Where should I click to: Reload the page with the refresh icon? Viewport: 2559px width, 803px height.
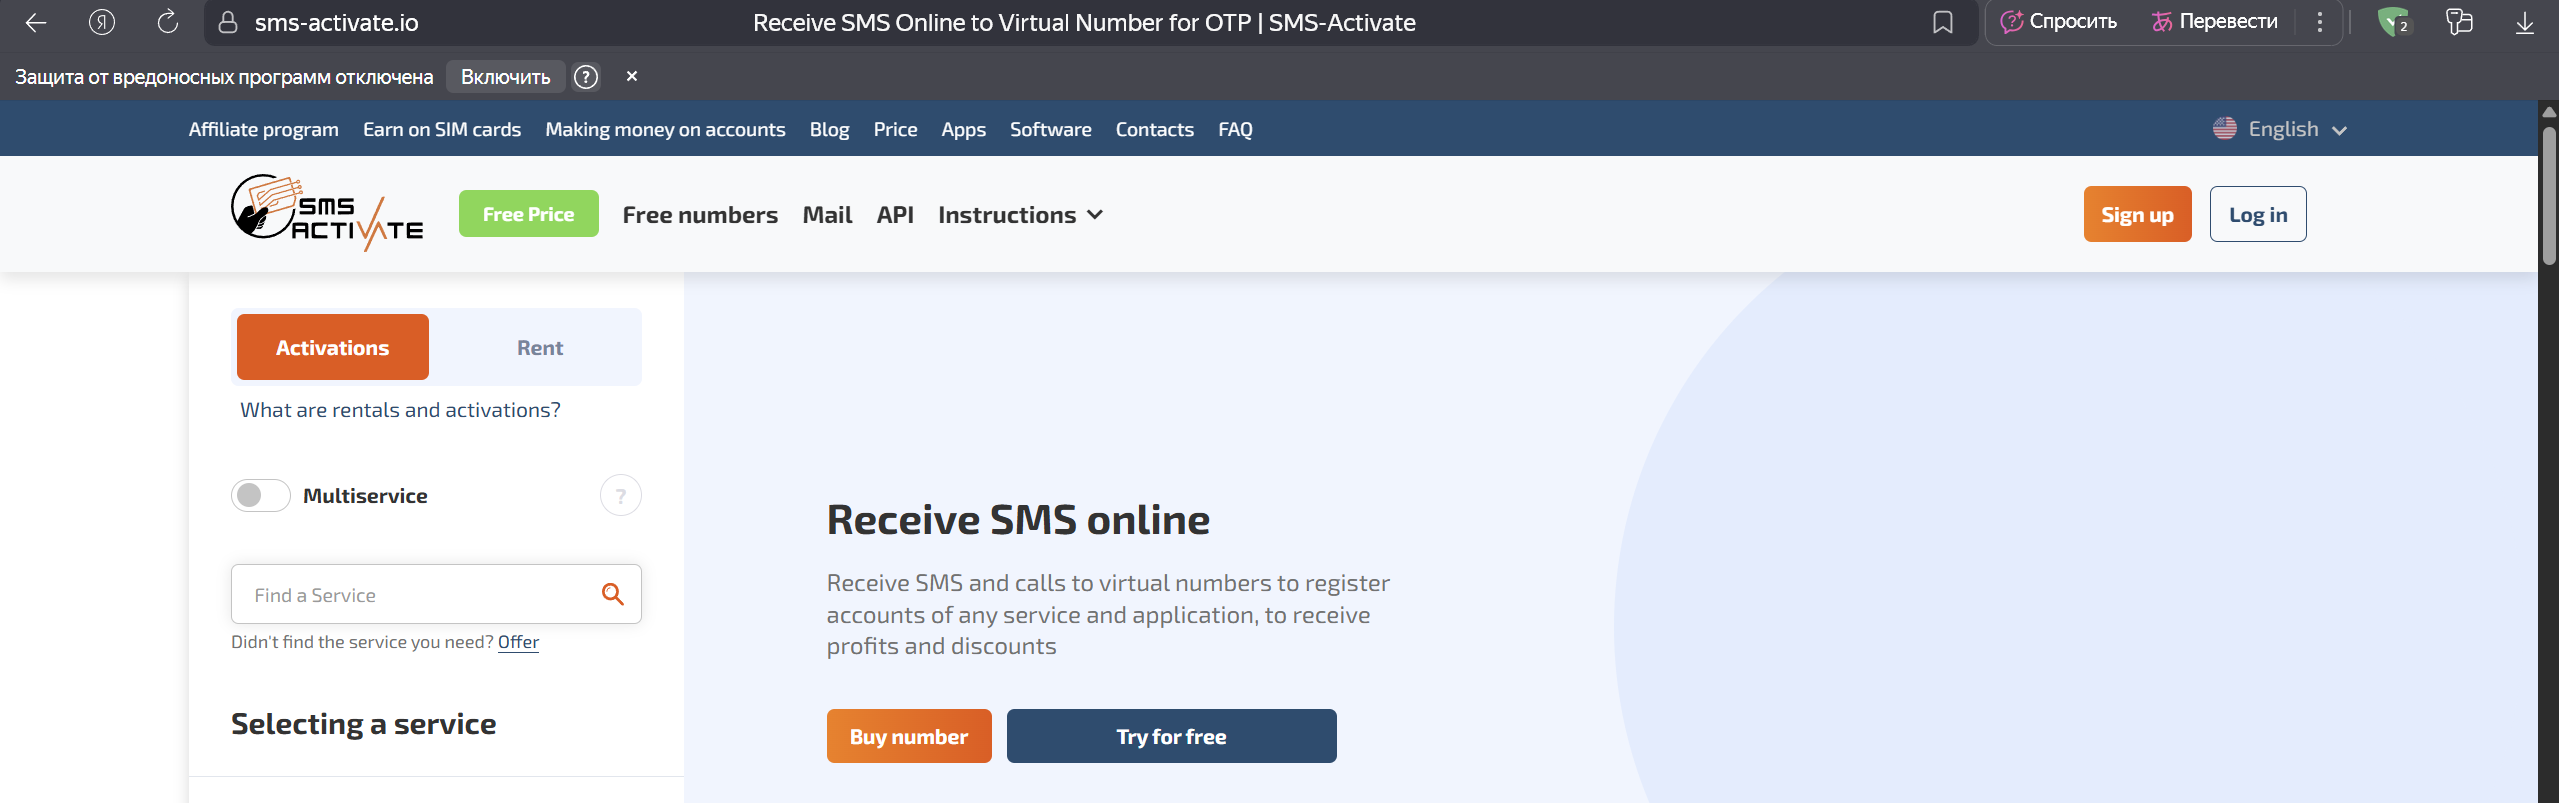[x=168, y=22]
